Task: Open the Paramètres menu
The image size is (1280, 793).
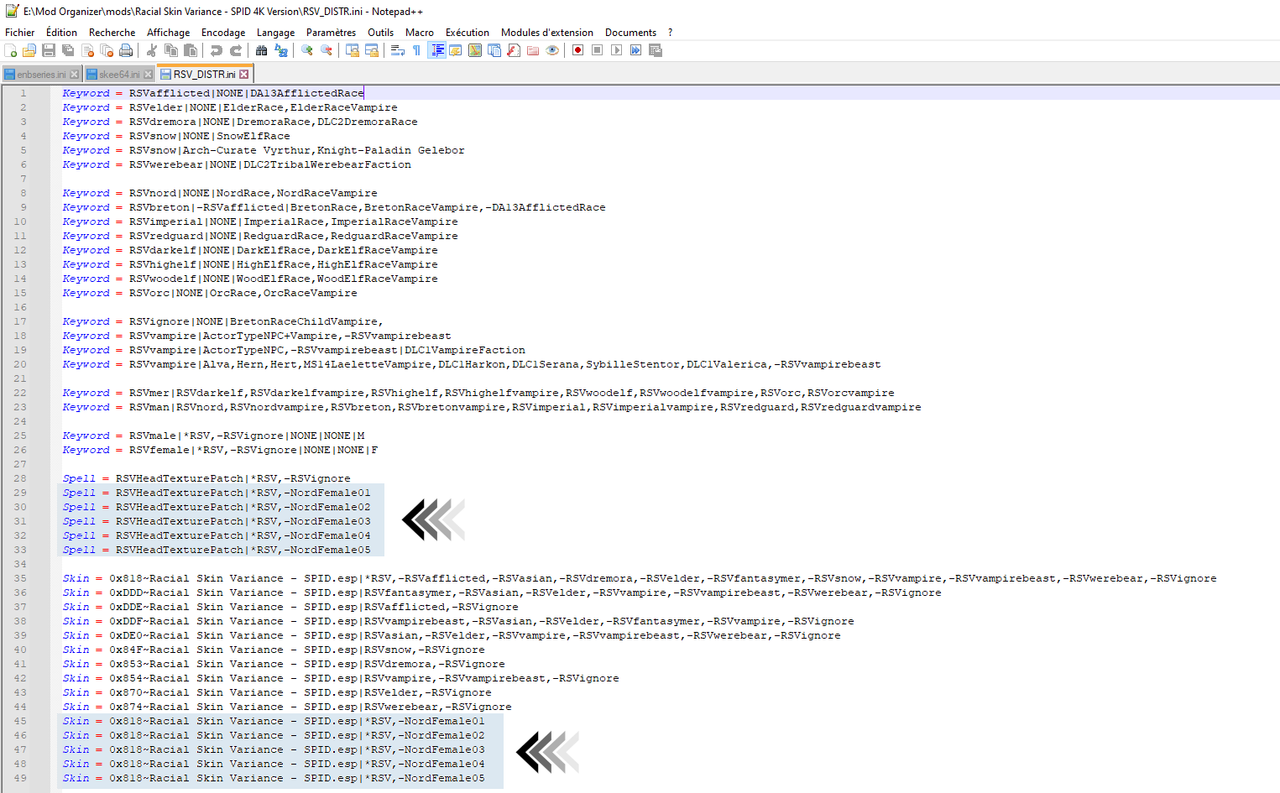Action: pos(332,32)
